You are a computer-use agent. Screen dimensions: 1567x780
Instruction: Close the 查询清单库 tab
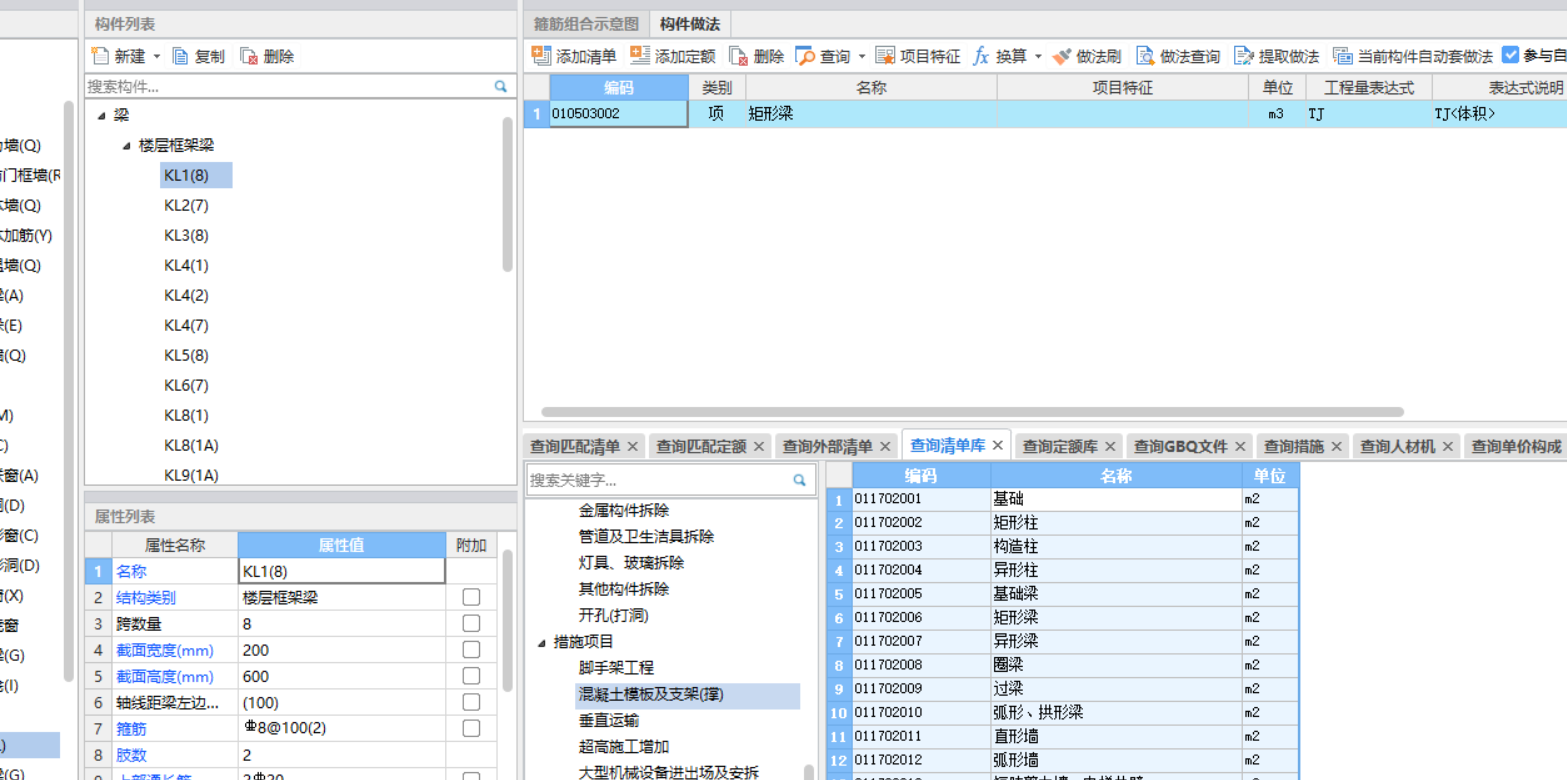pyautogui.click(x=997, y=445)
